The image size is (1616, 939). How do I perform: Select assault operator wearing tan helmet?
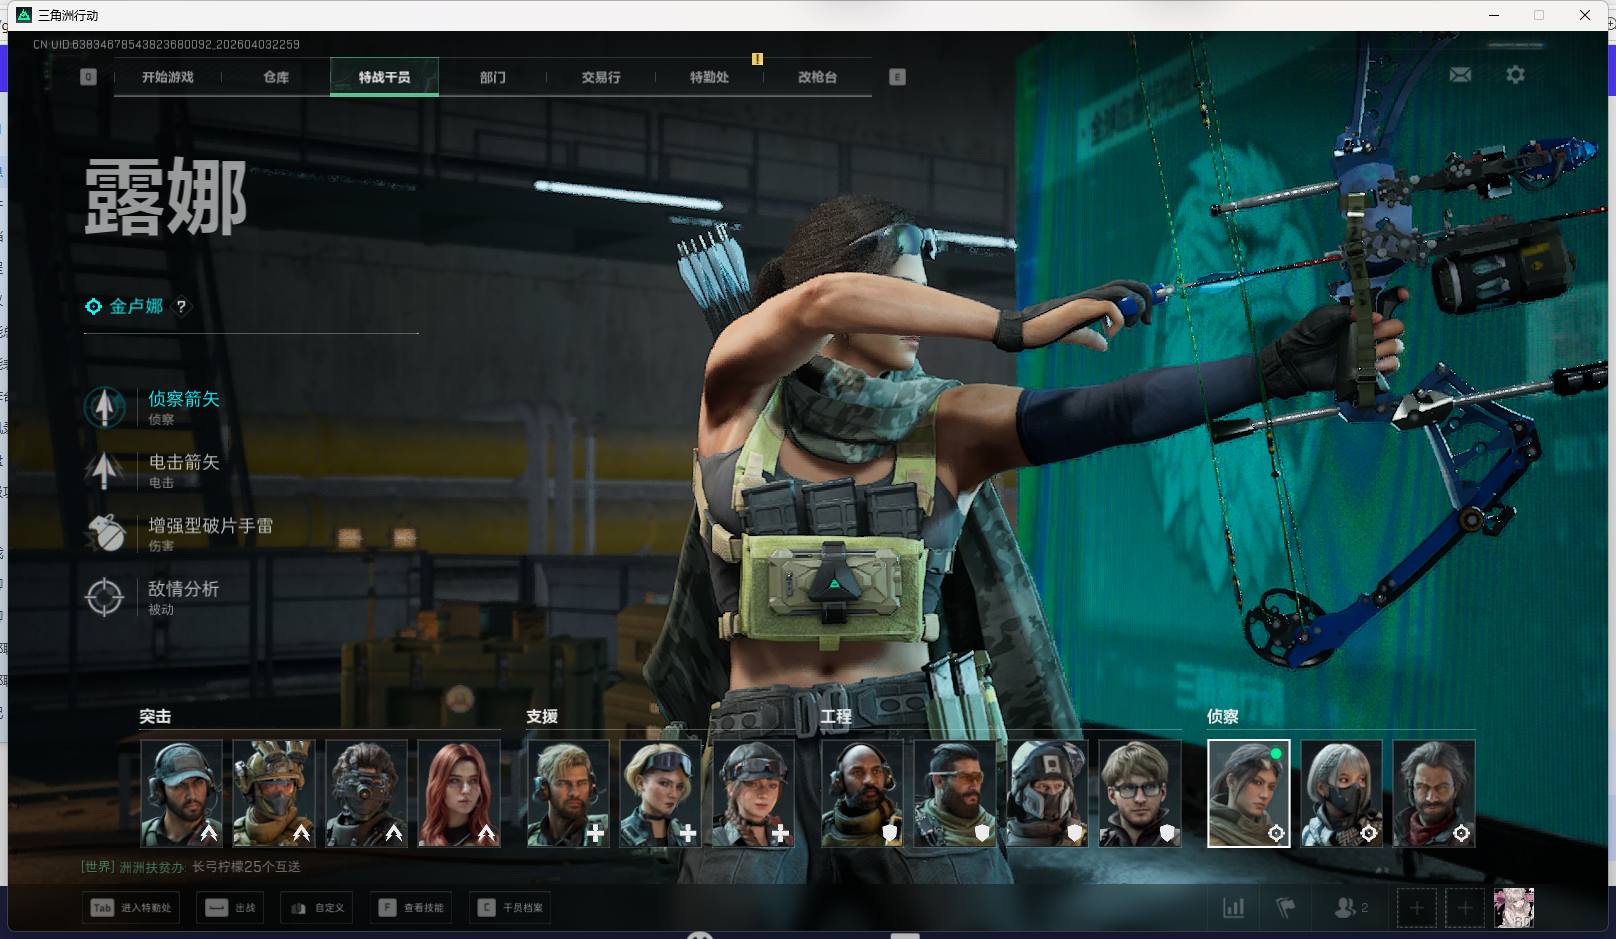274,793
